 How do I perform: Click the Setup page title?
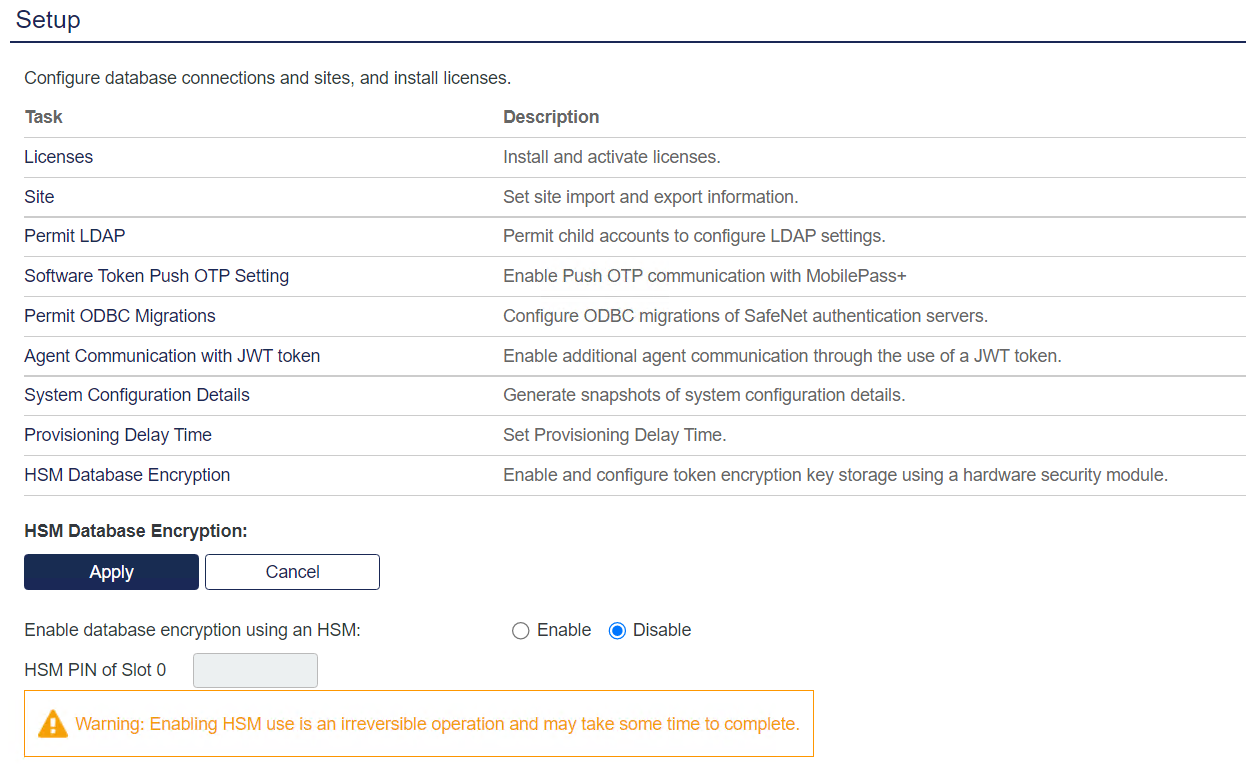pos(47,19)
